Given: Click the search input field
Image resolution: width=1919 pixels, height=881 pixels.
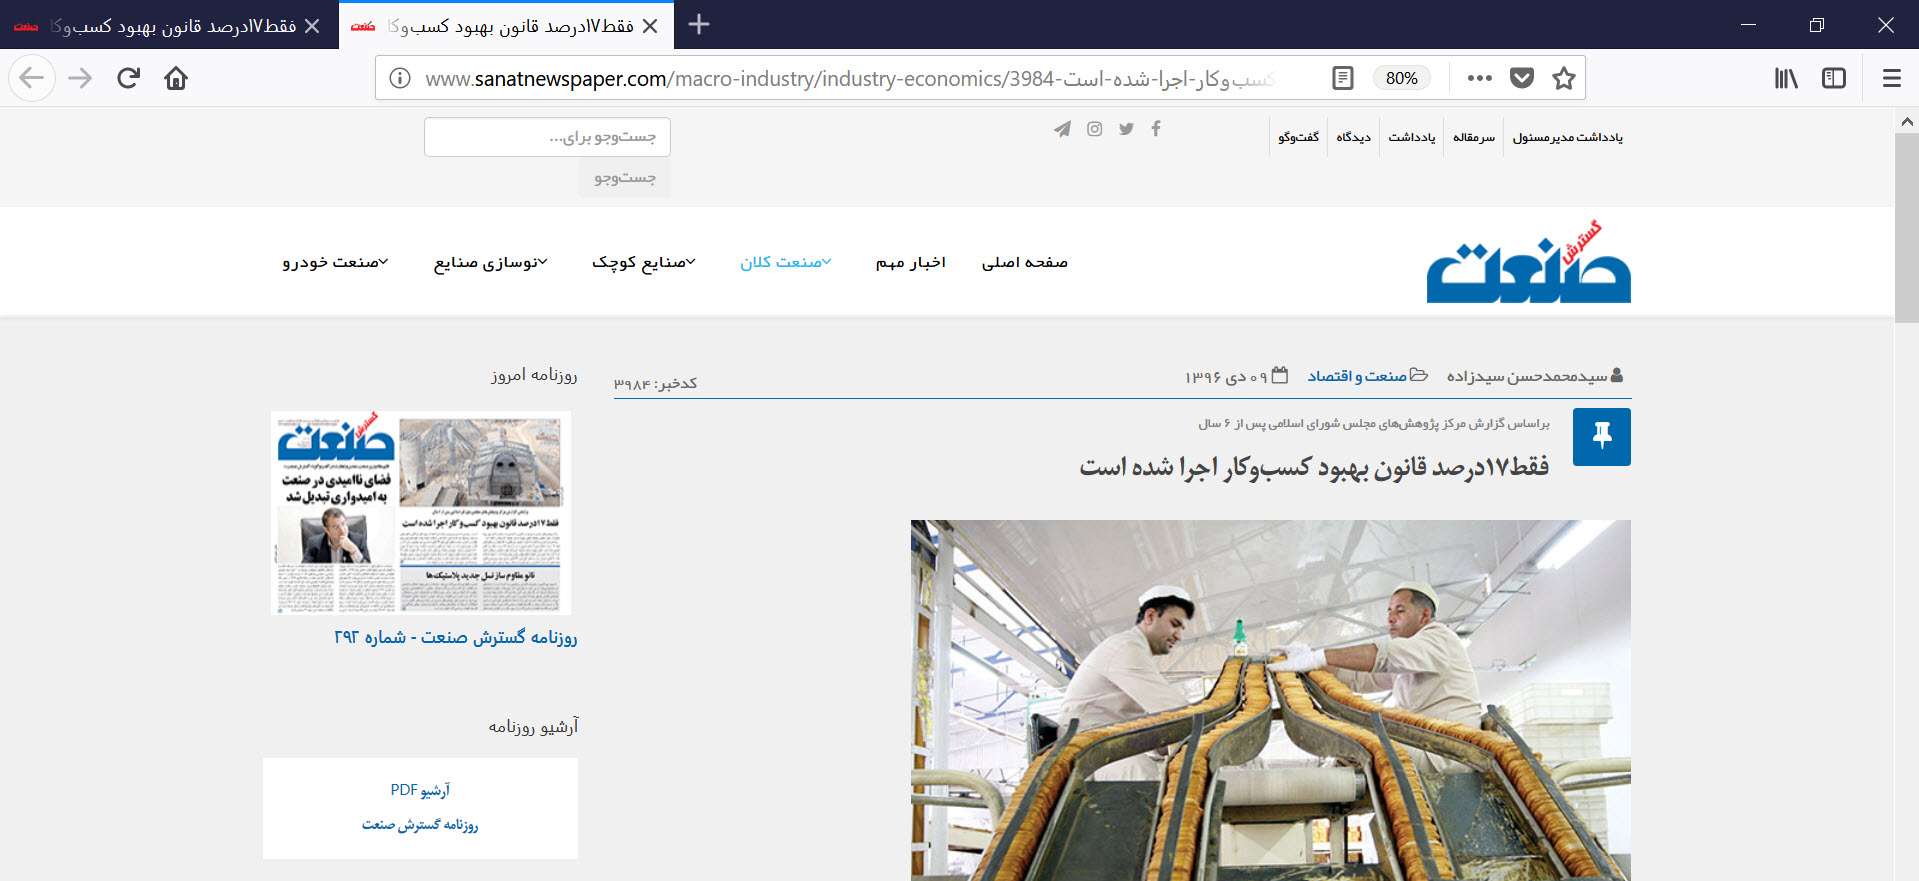Looking at the screenshot, I should [x=547, y=137].
